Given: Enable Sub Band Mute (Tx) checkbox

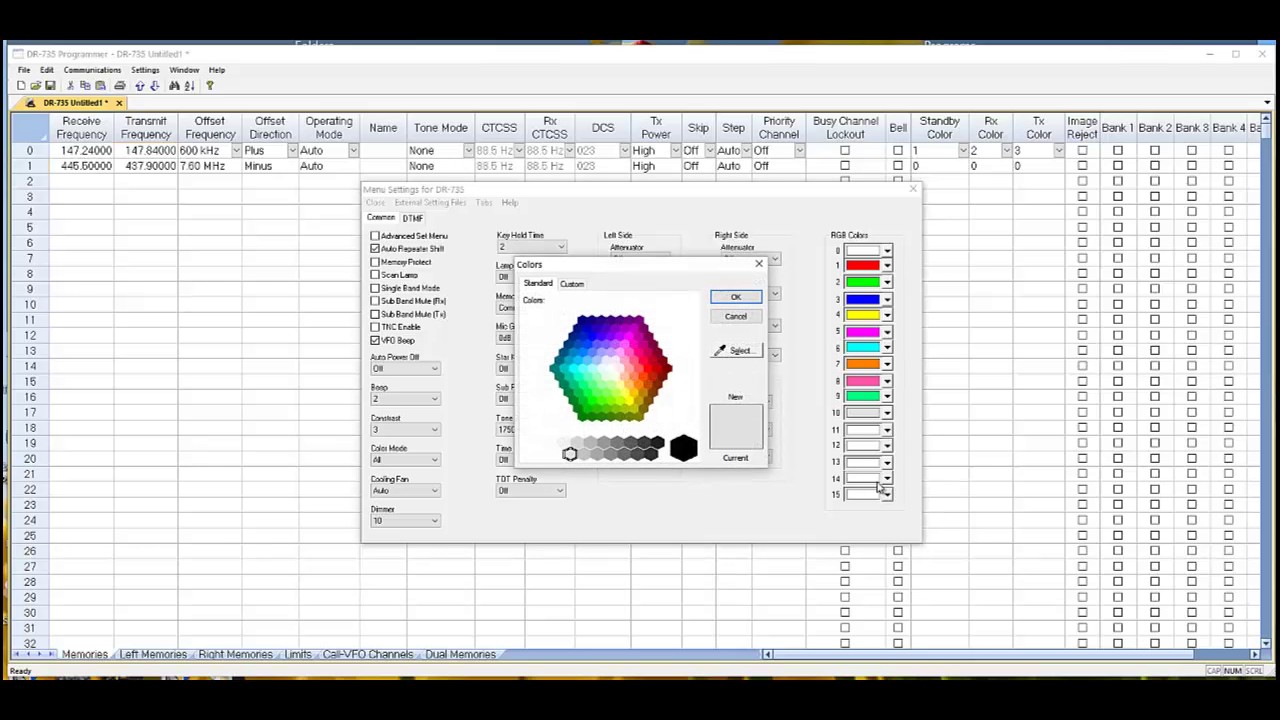Looking at the screenshot, I should click(x=375, y=314).
